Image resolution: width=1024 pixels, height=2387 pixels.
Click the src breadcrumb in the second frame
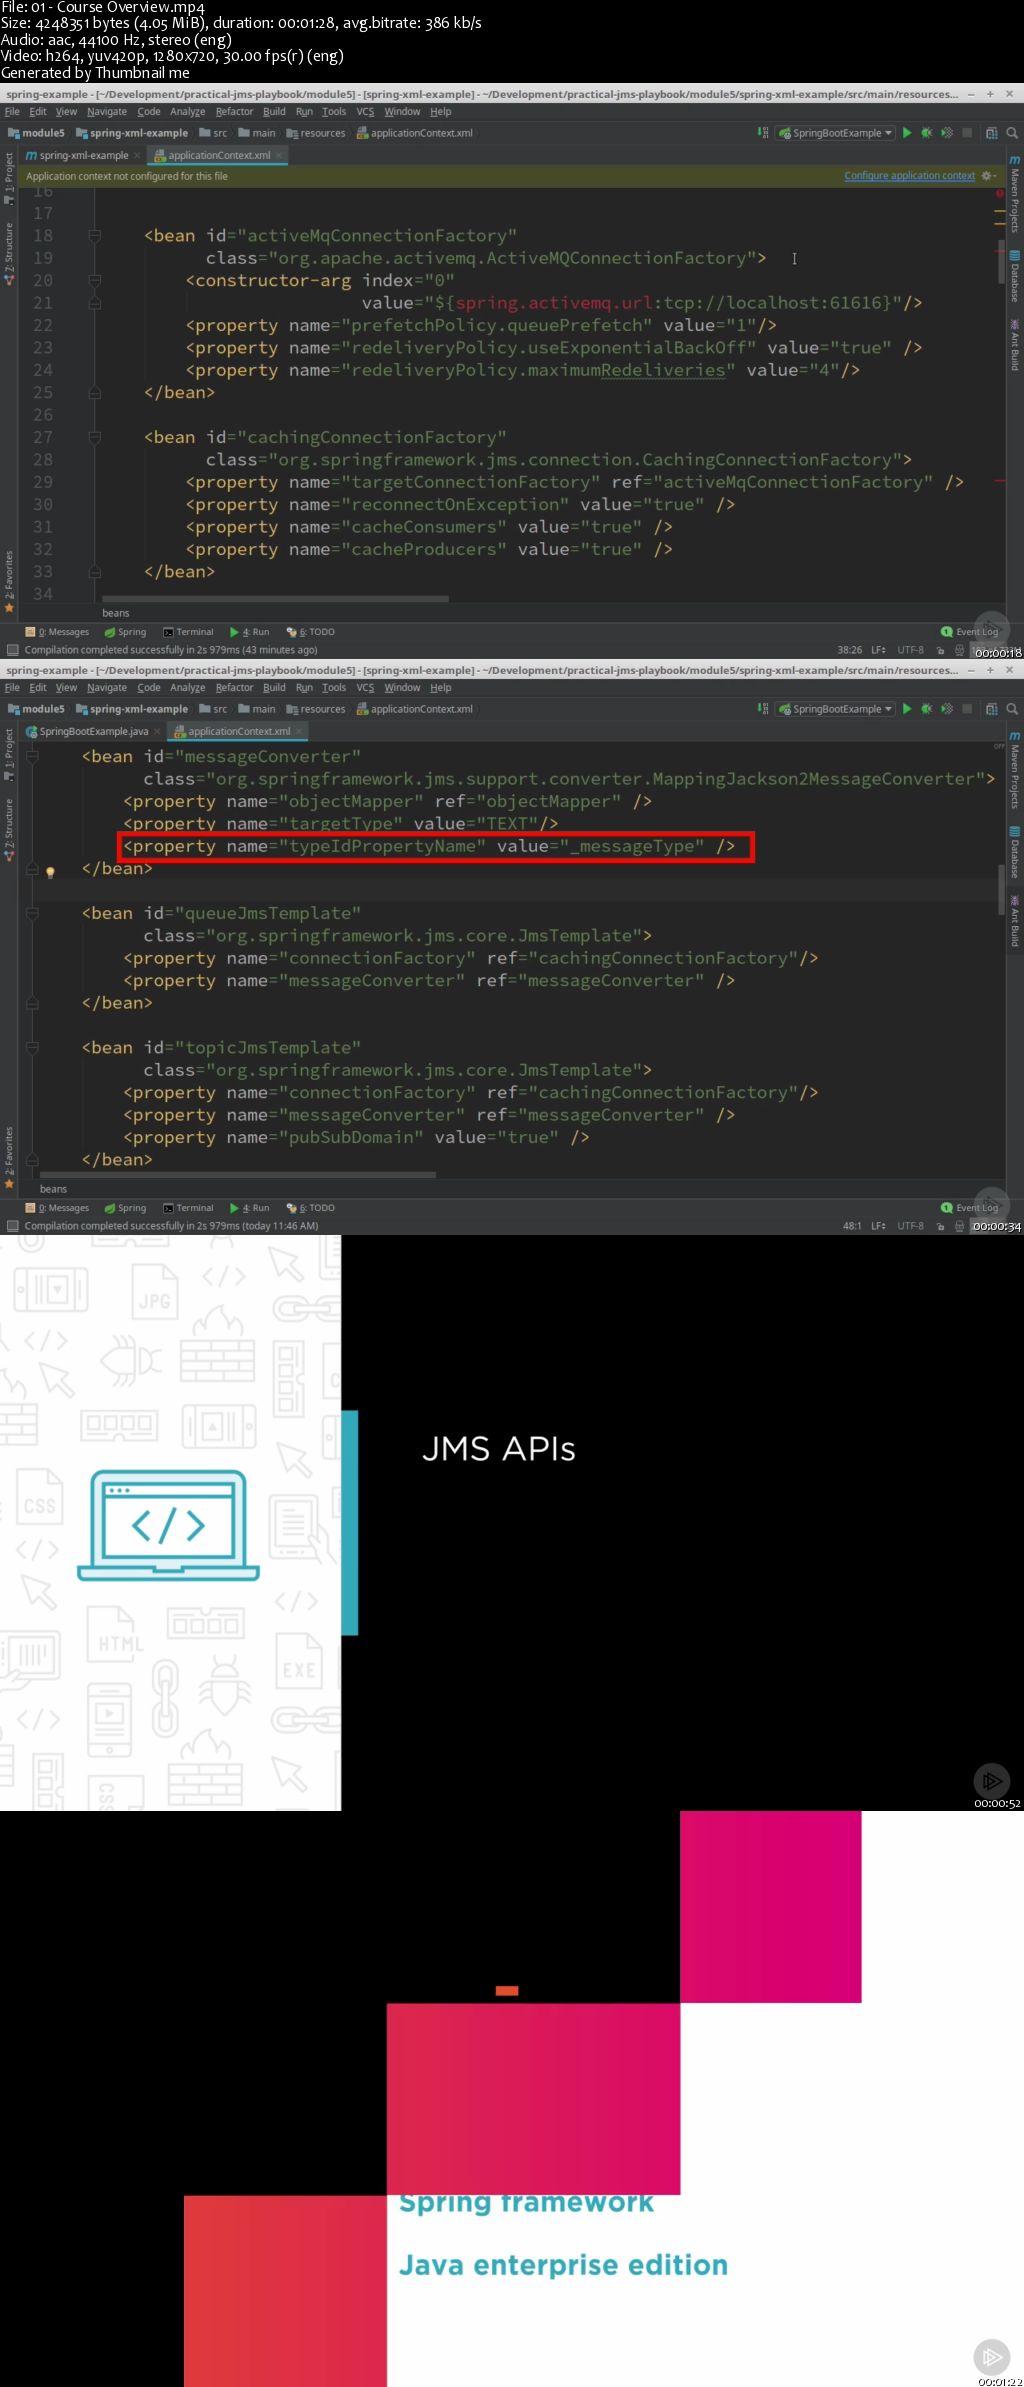click(214, 709)
